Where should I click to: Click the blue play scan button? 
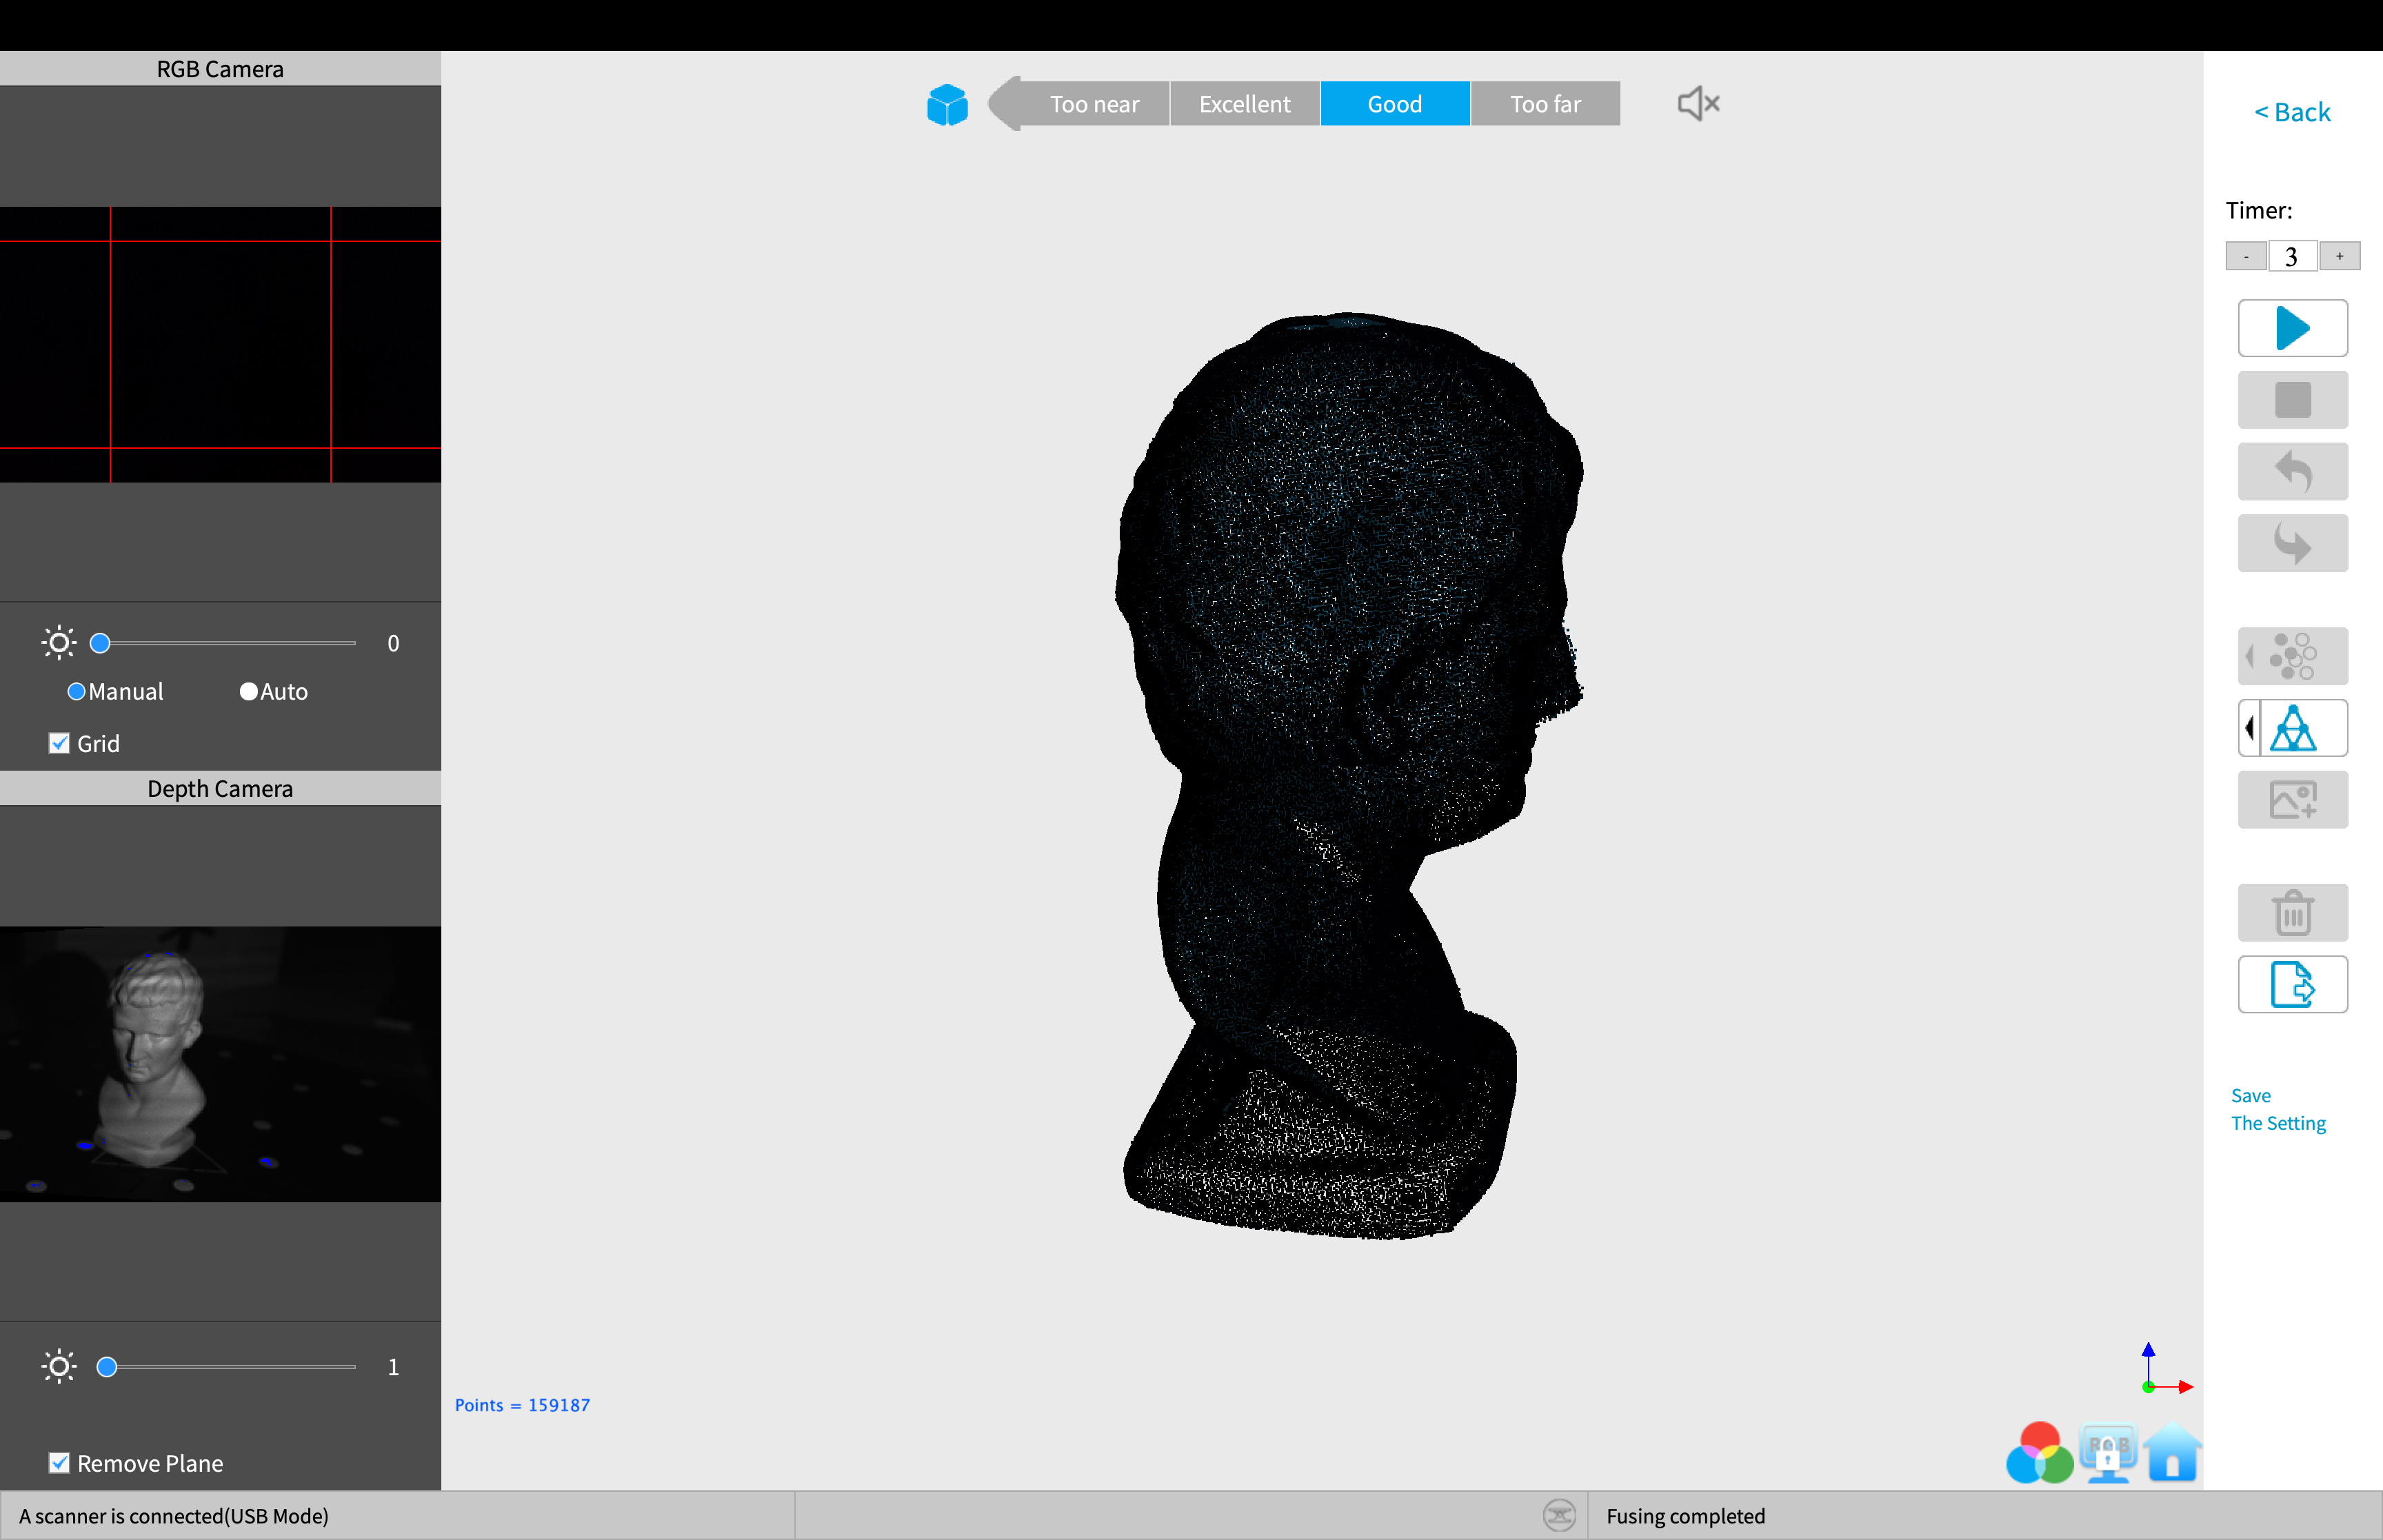2291,328
